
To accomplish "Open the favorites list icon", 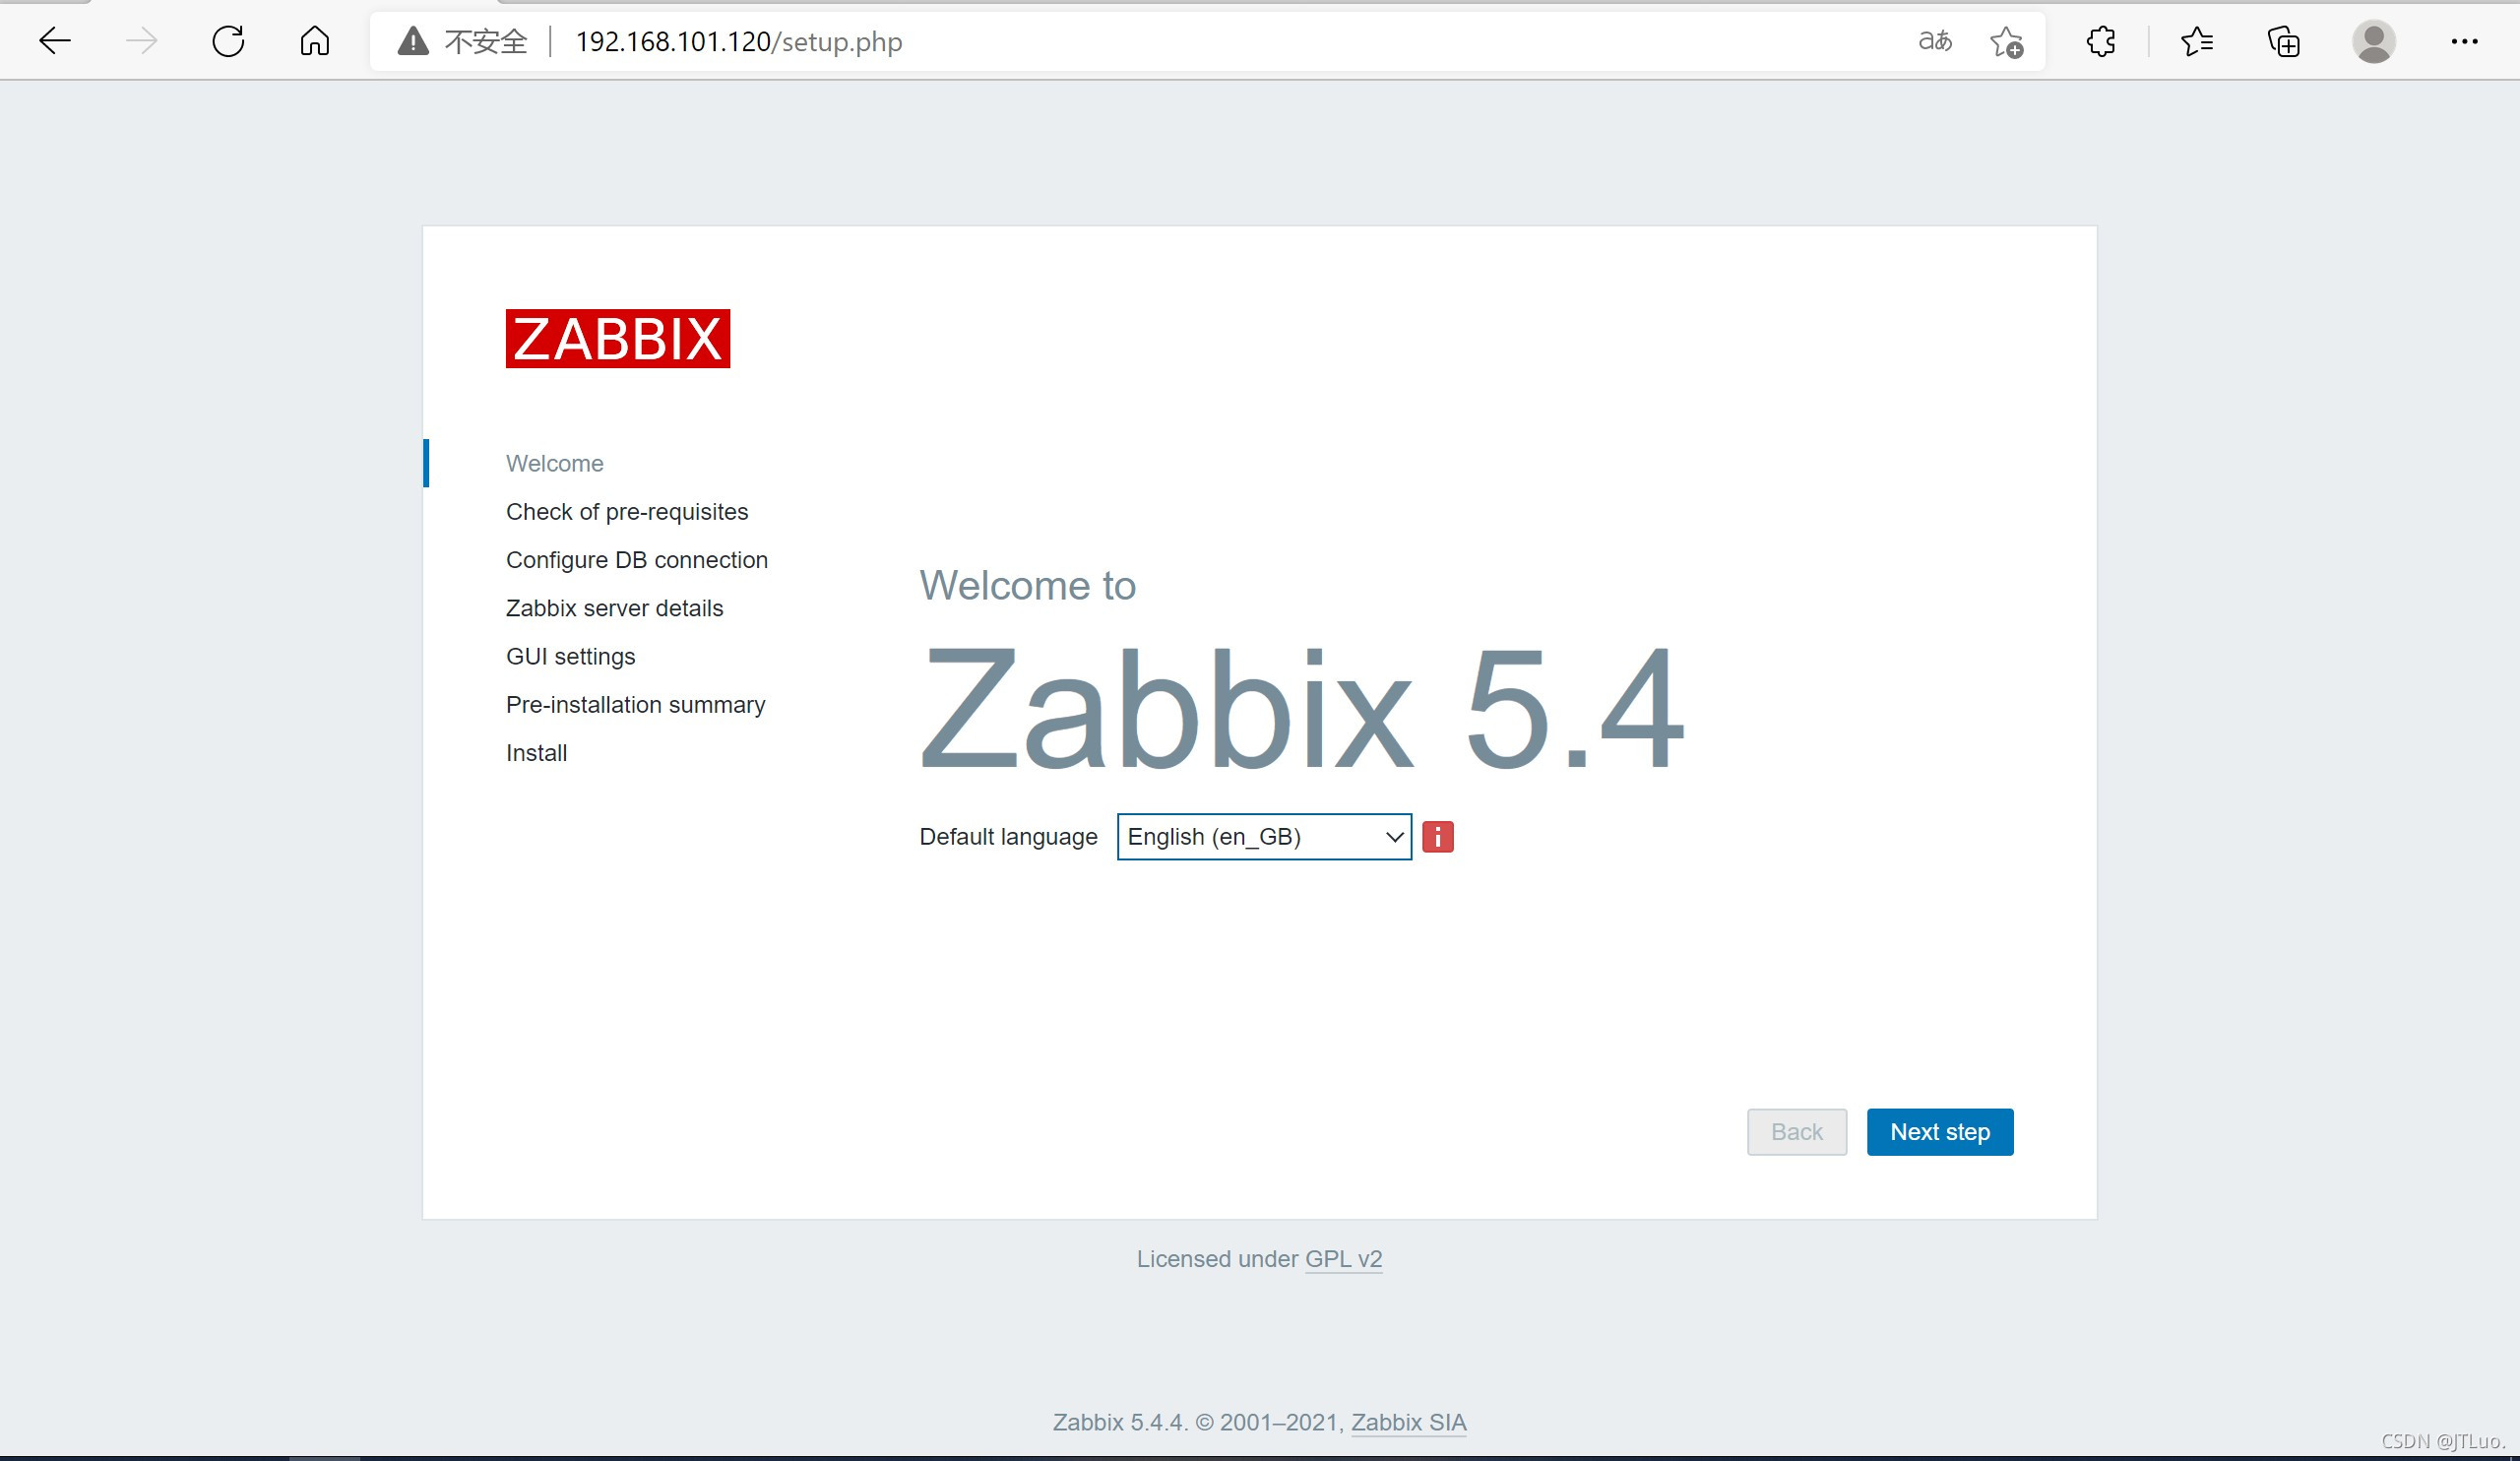I will [2196, 41].
